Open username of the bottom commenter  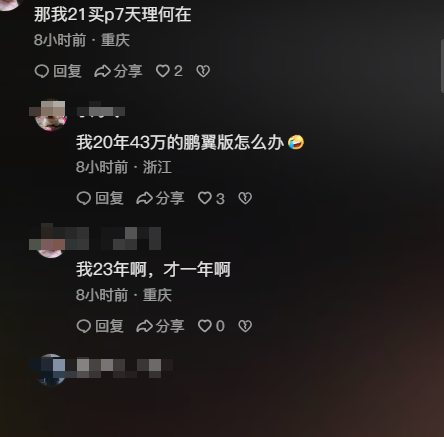coord(125,367)
